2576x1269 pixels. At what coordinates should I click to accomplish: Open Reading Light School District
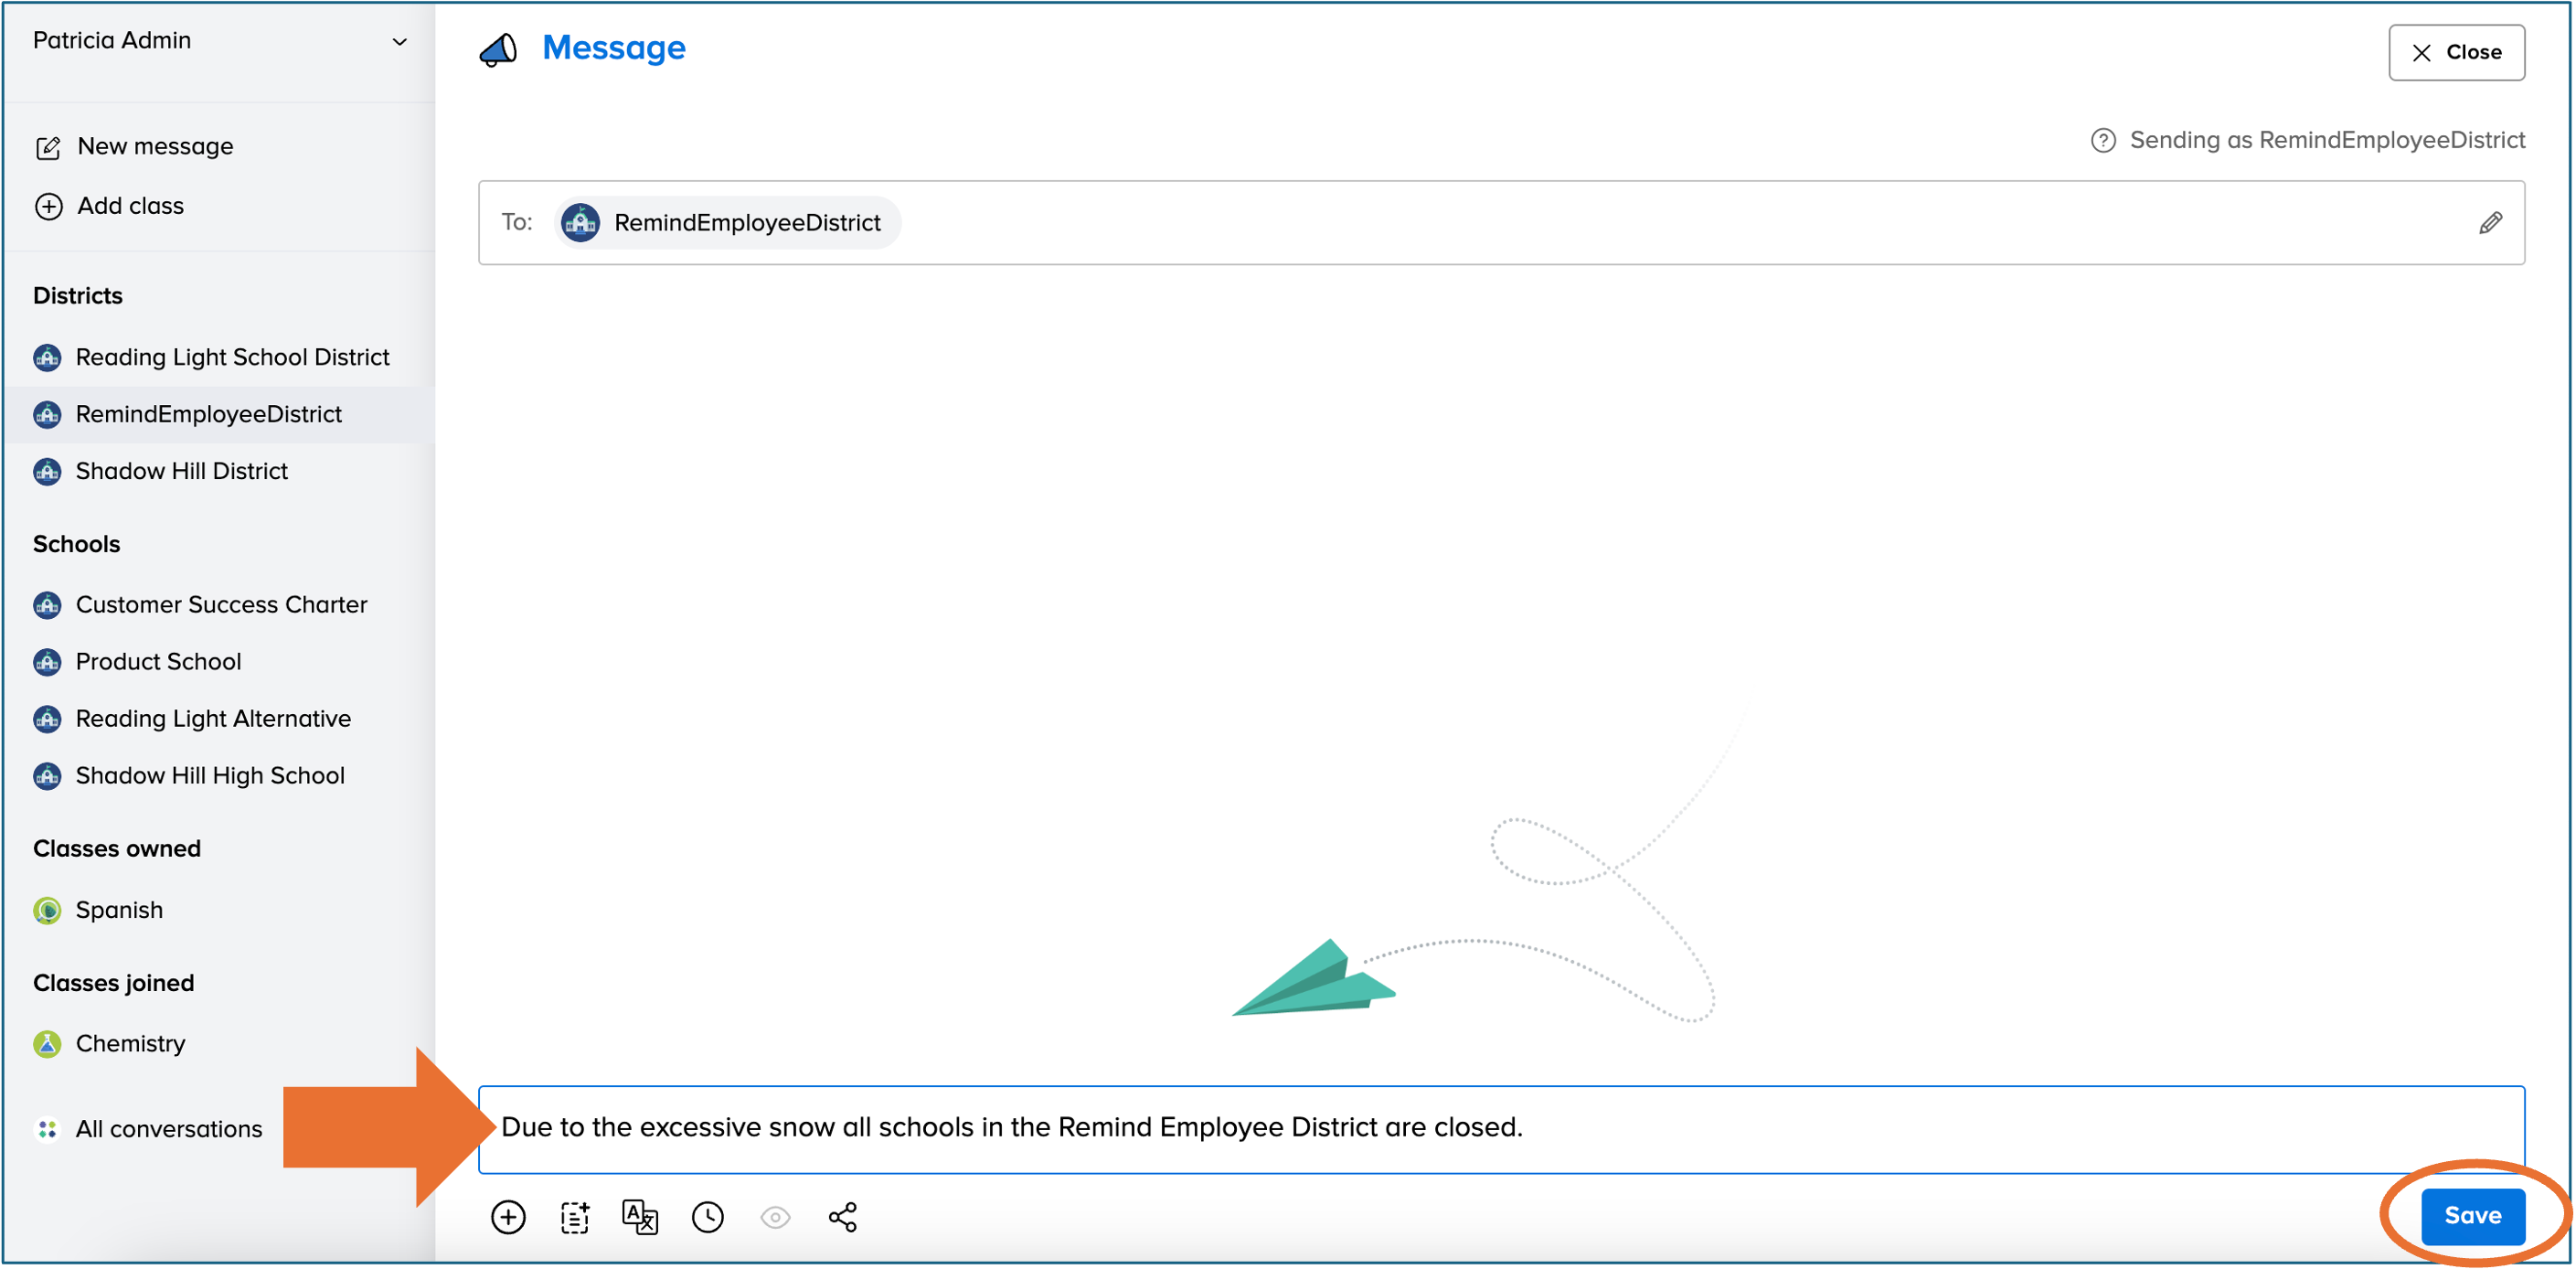(x=231, y=357)
